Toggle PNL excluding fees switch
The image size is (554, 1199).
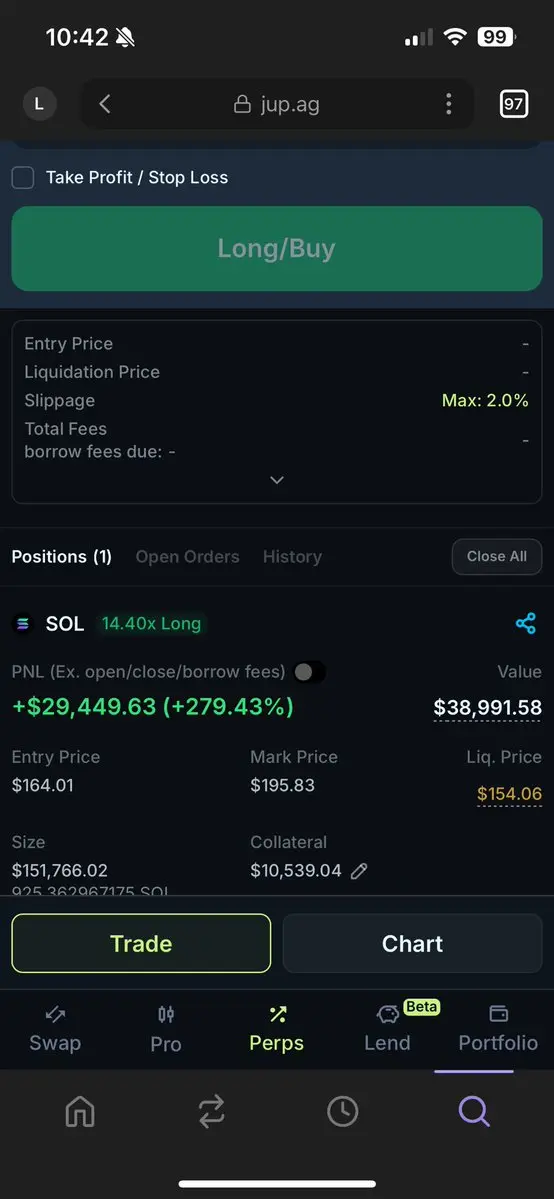tap(309, 672)
